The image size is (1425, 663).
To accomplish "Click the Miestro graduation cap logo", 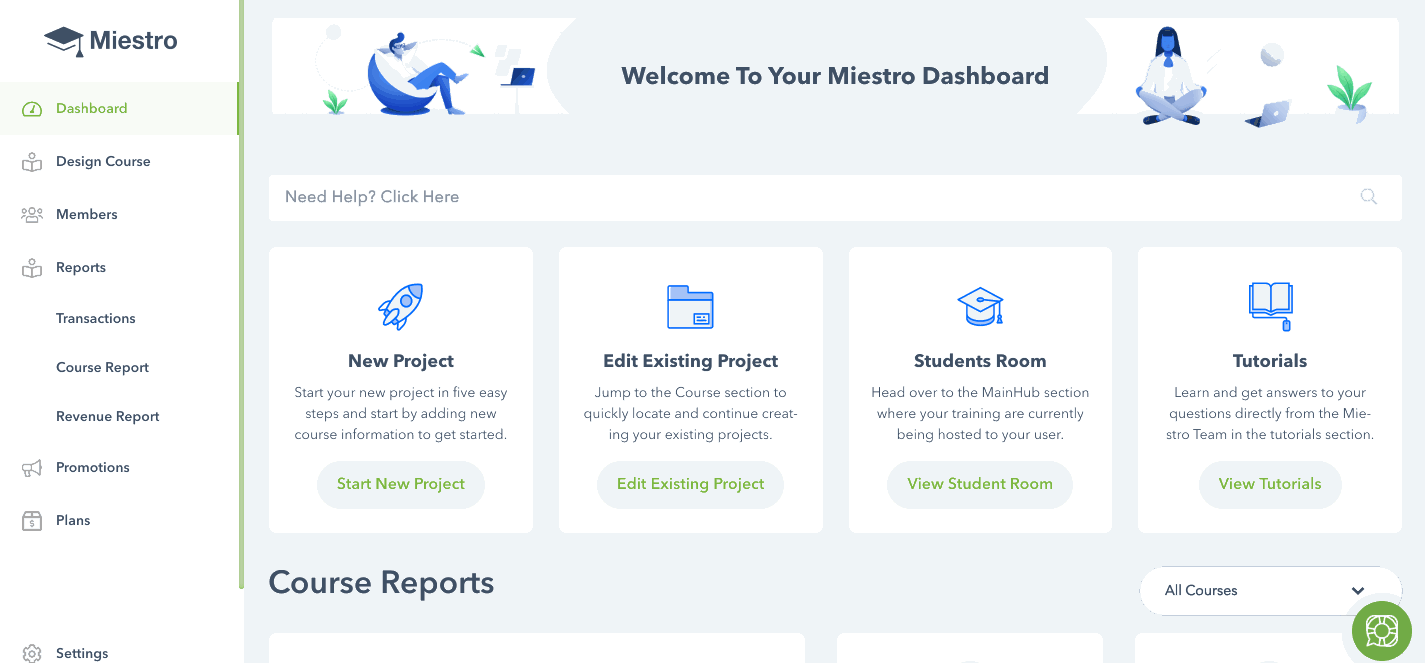I will tap(64, 41).
